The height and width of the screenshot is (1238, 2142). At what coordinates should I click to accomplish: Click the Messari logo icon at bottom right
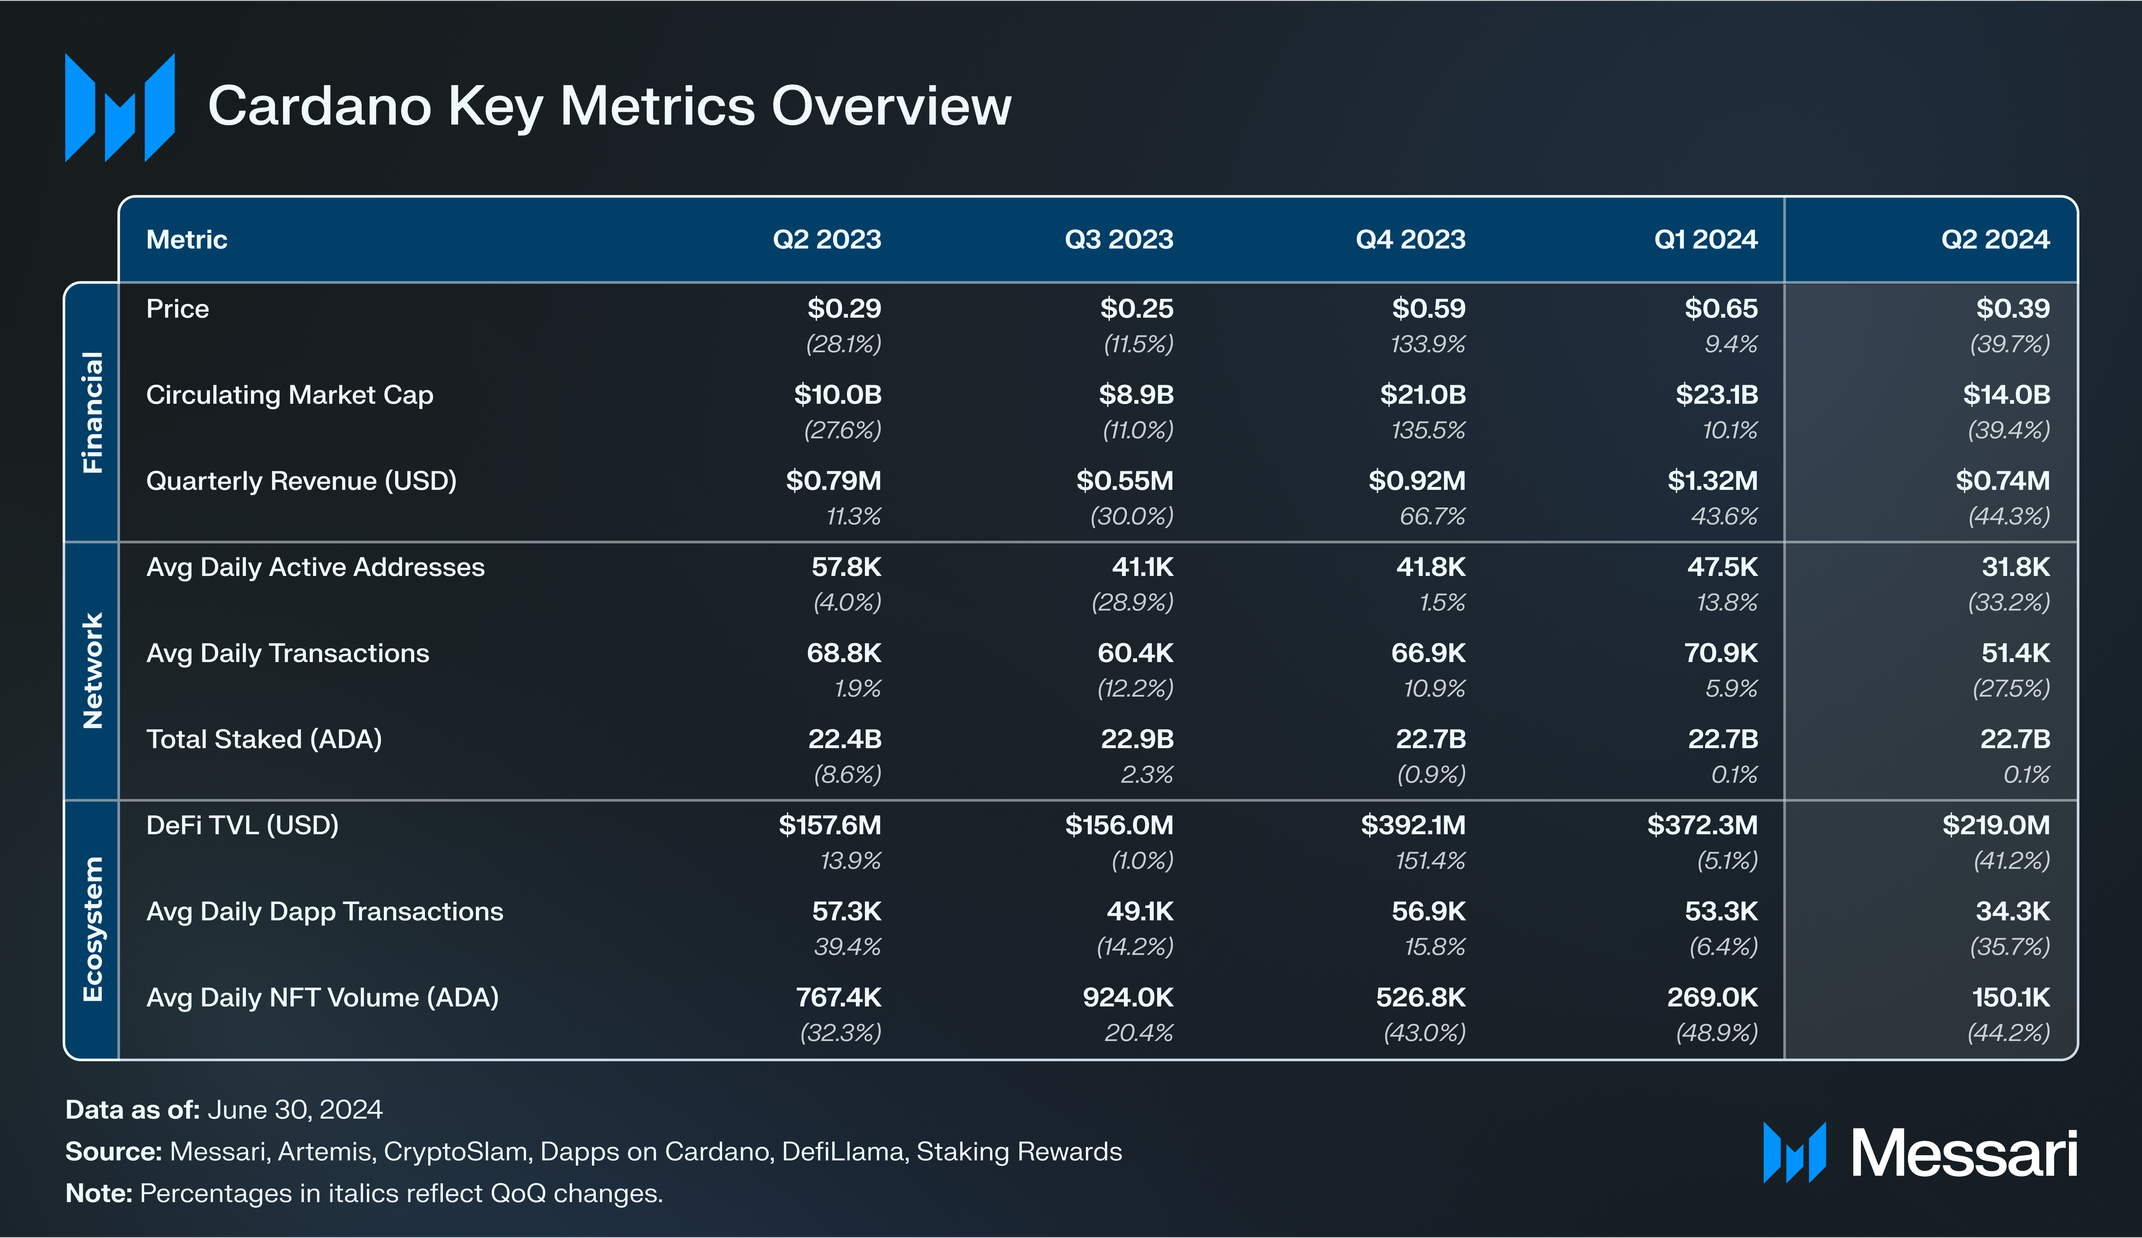(x=1794, y=1153)
